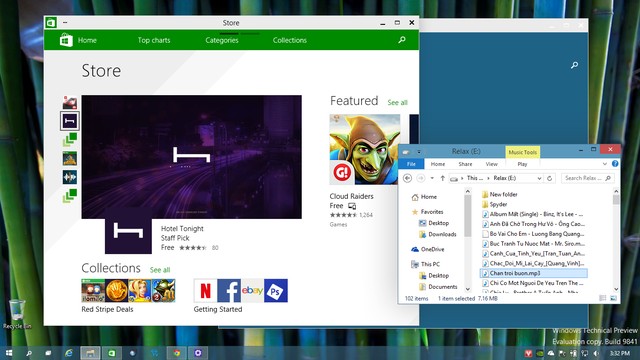This screenshot has width=640, height=360.
Task: Open Top charts in Store
Action: [x=154, y=40]
